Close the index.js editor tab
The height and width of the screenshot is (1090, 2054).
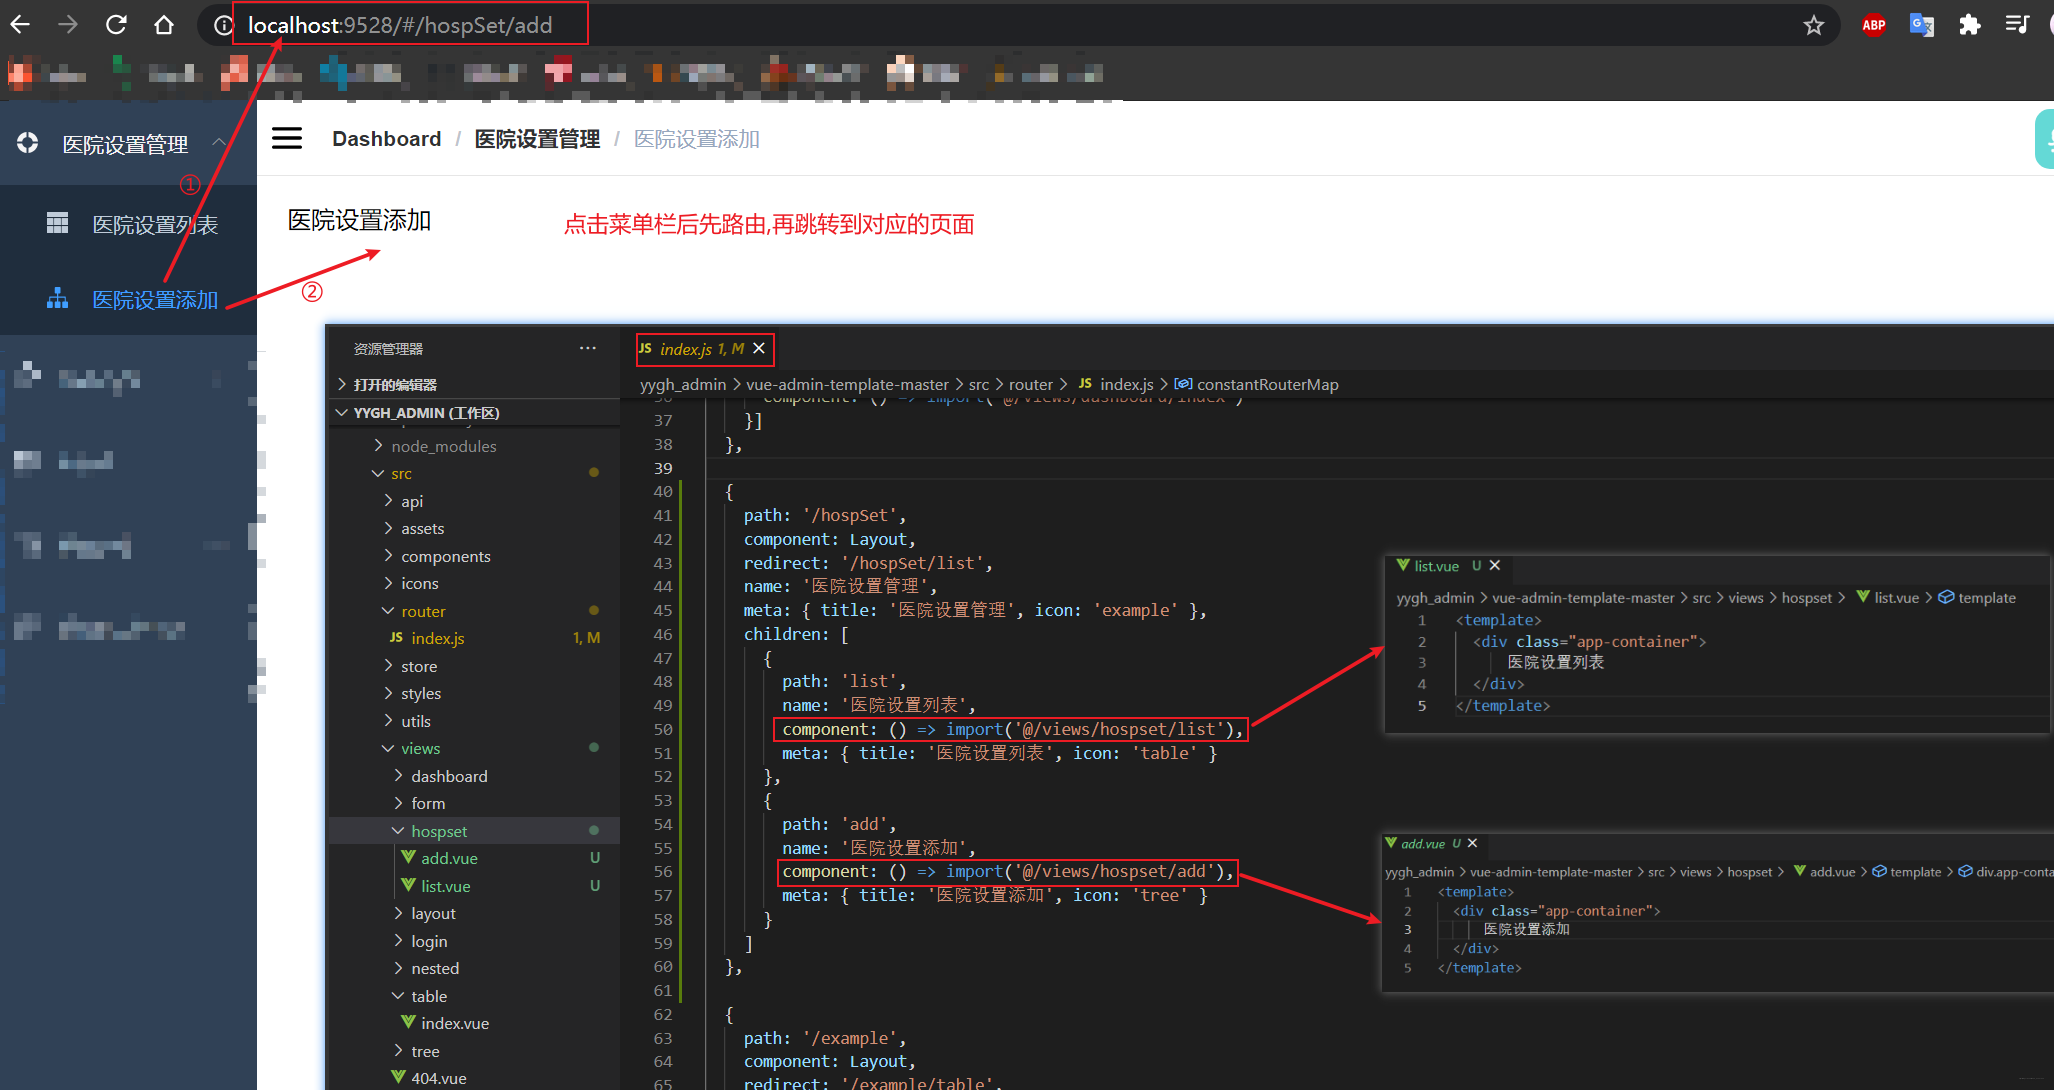[x=759, y=348]
